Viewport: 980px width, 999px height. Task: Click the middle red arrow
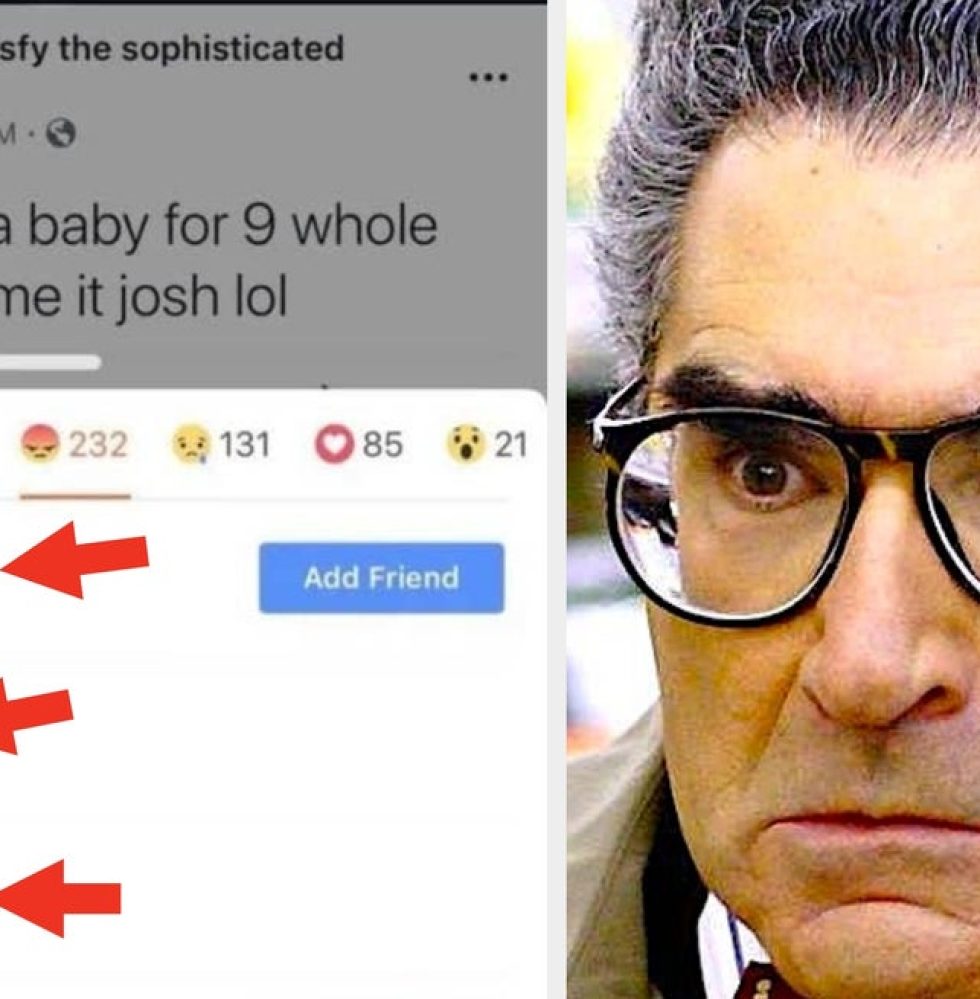click(36, 715)
